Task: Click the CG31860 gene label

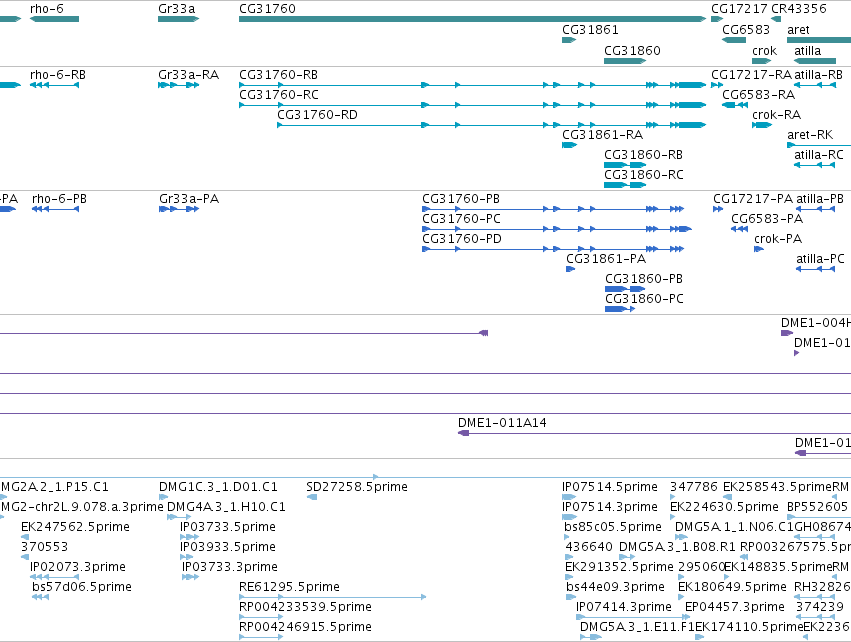Action: [632, 51]
